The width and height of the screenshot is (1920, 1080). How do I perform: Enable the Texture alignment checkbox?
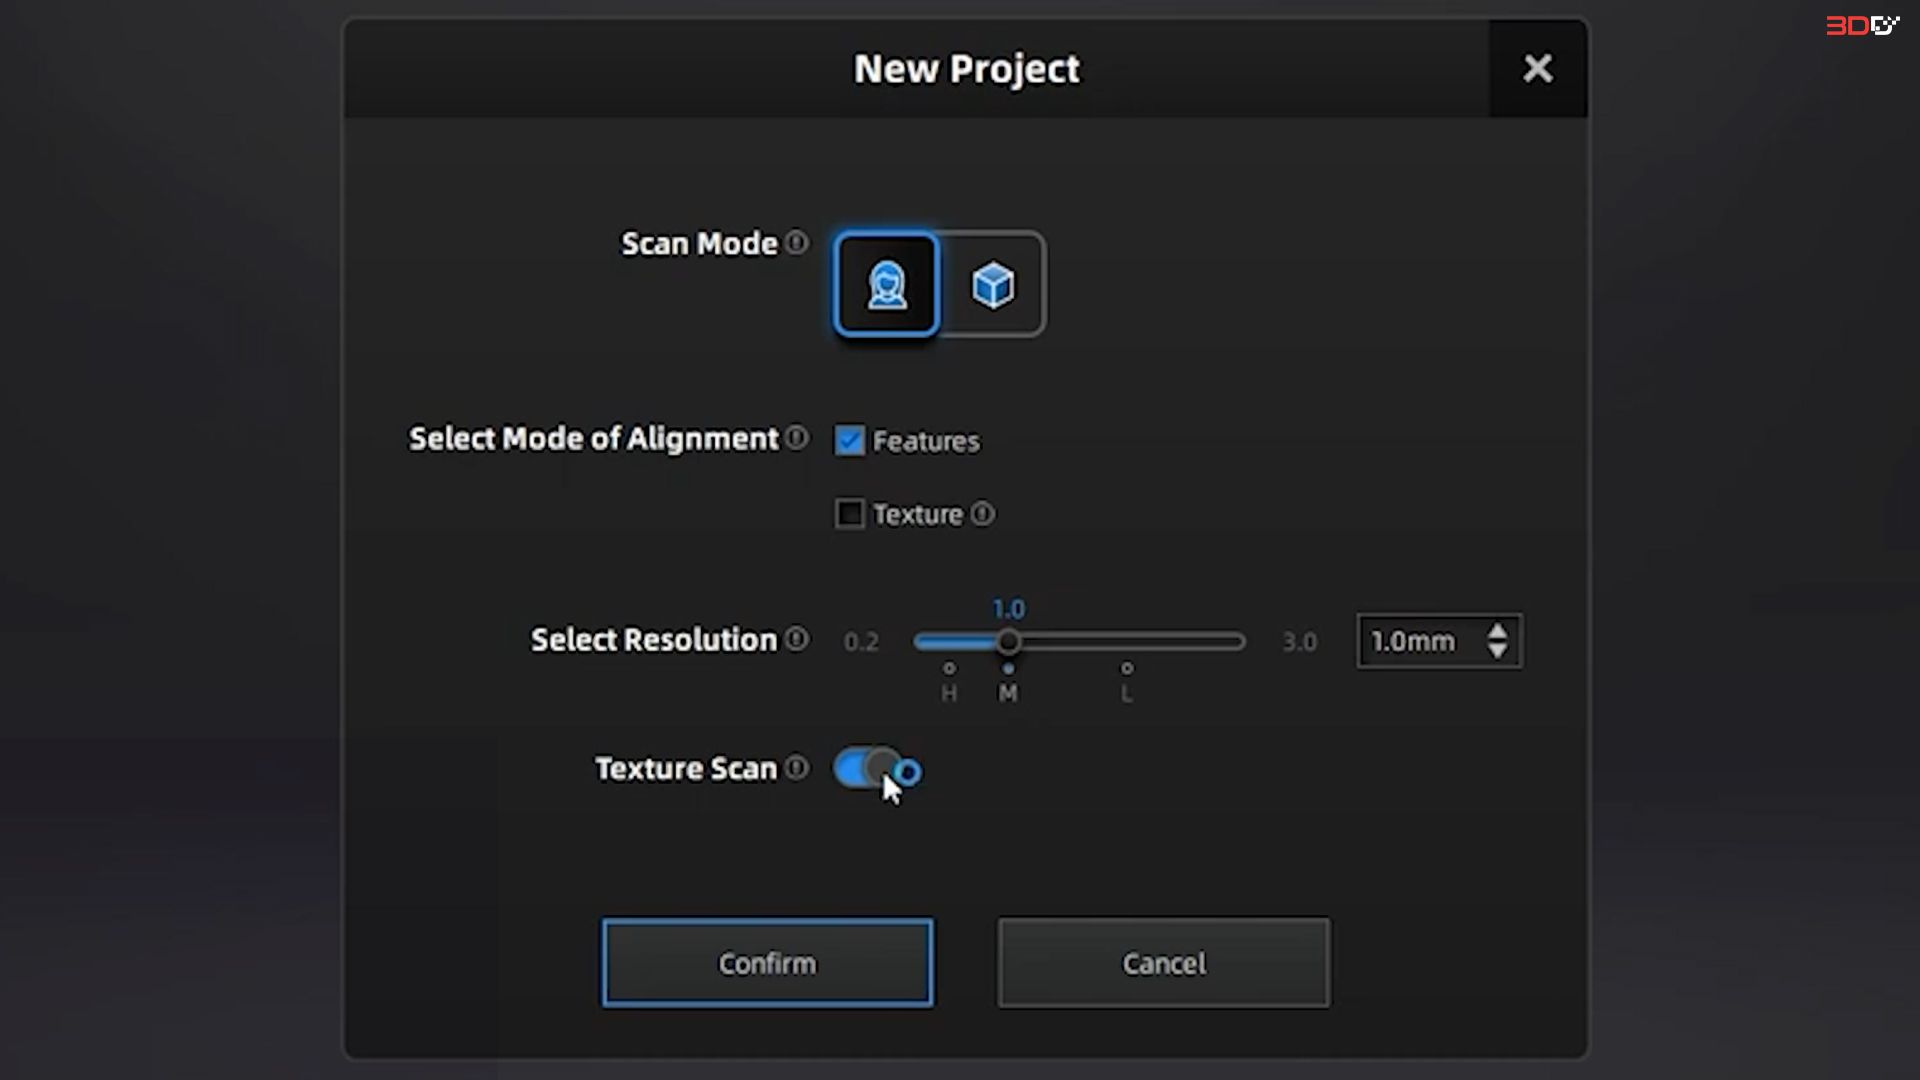pyautogui.click(x=849, y=514)
